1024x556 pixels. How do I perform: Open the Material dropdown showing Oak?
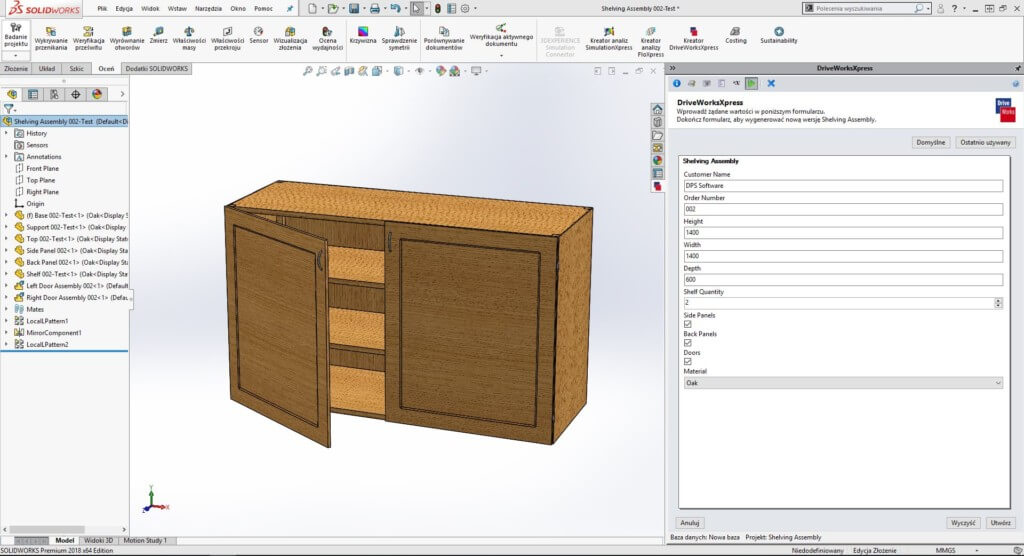point(842,382)
